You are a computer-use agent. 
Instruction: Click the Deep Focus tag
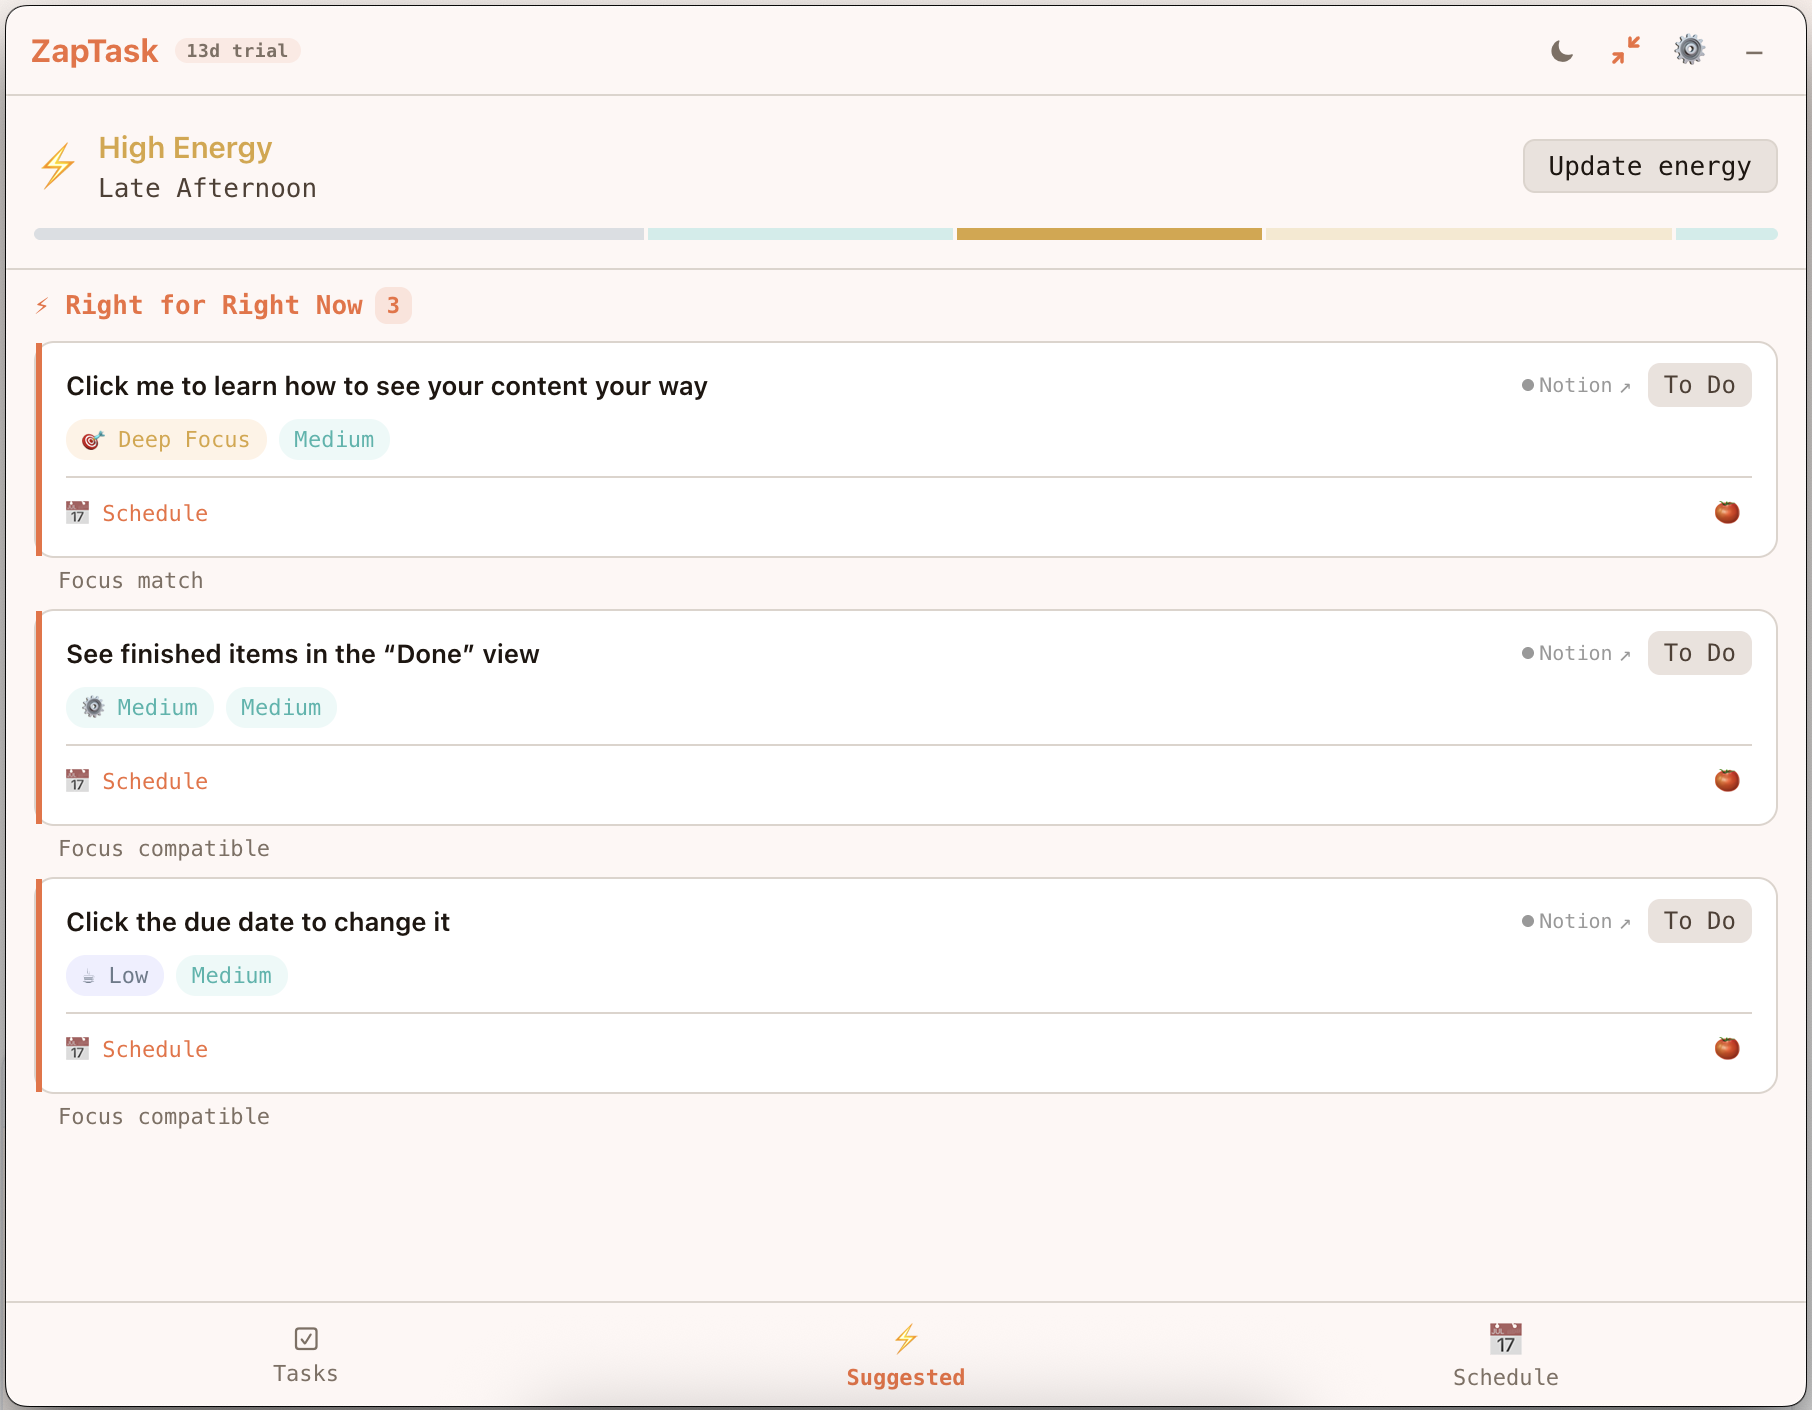tap(166, 440)
